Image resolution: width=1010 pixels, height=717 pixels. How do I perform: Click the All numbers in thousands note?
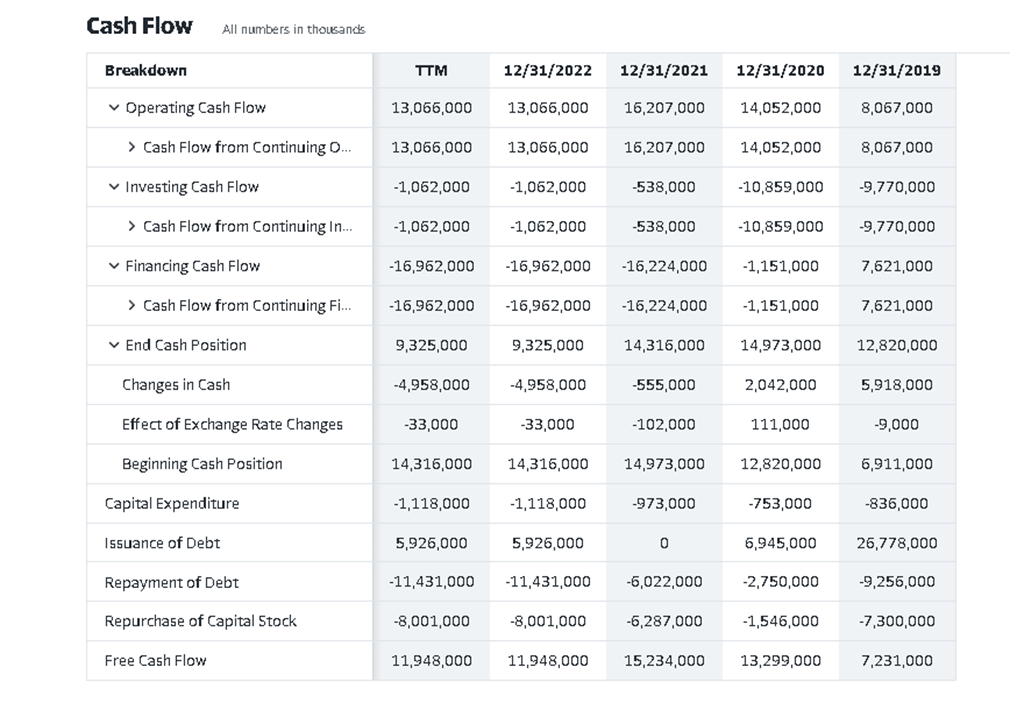pos(293,30)
